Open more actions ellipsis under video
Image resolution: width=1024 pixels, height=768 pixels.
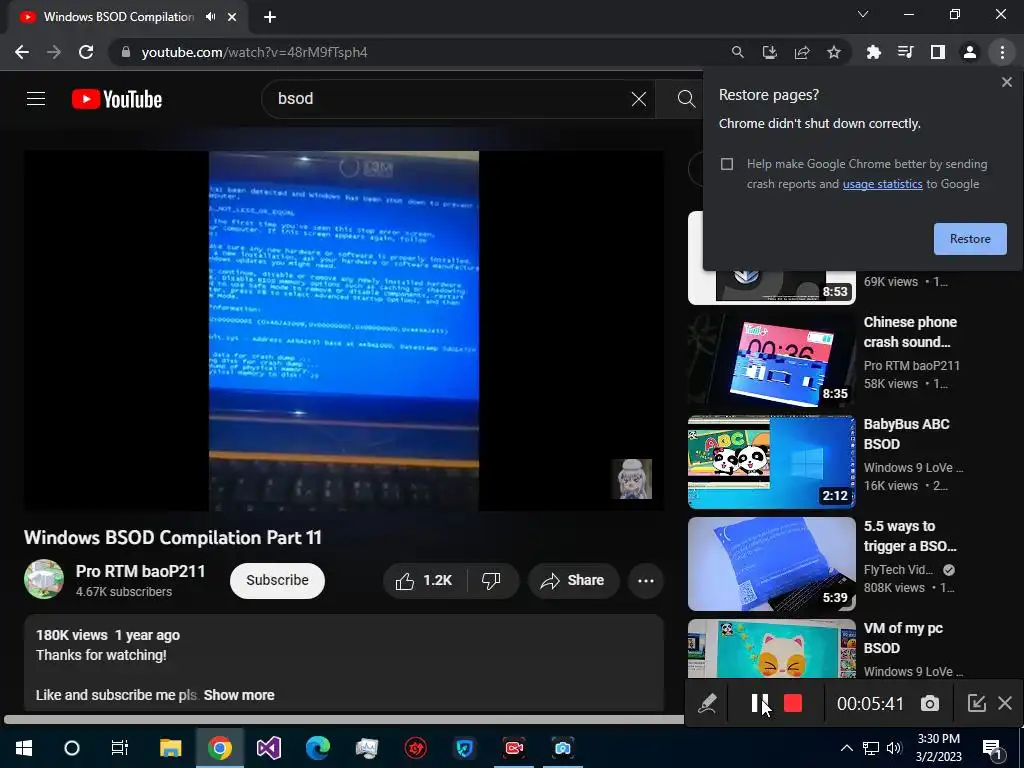coord(646,581)
